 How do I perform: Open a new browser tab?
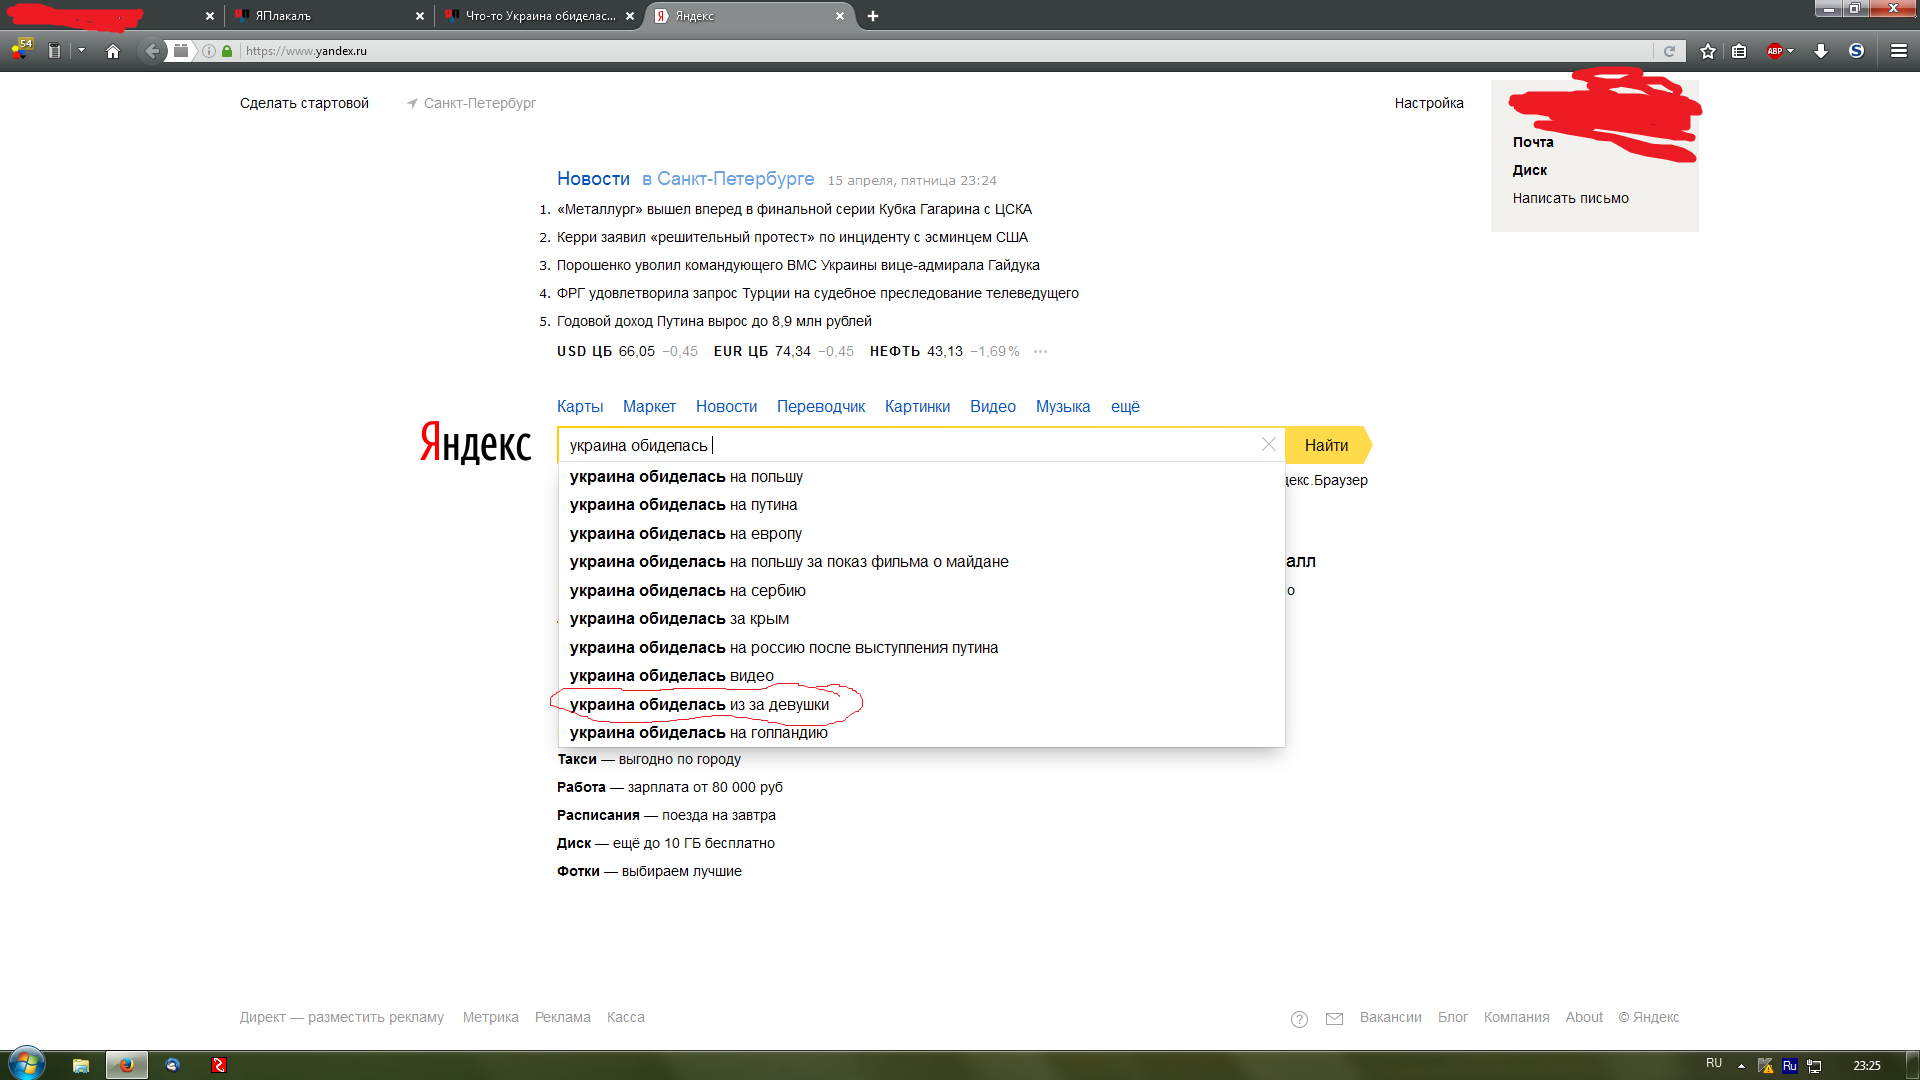(873, 16)
